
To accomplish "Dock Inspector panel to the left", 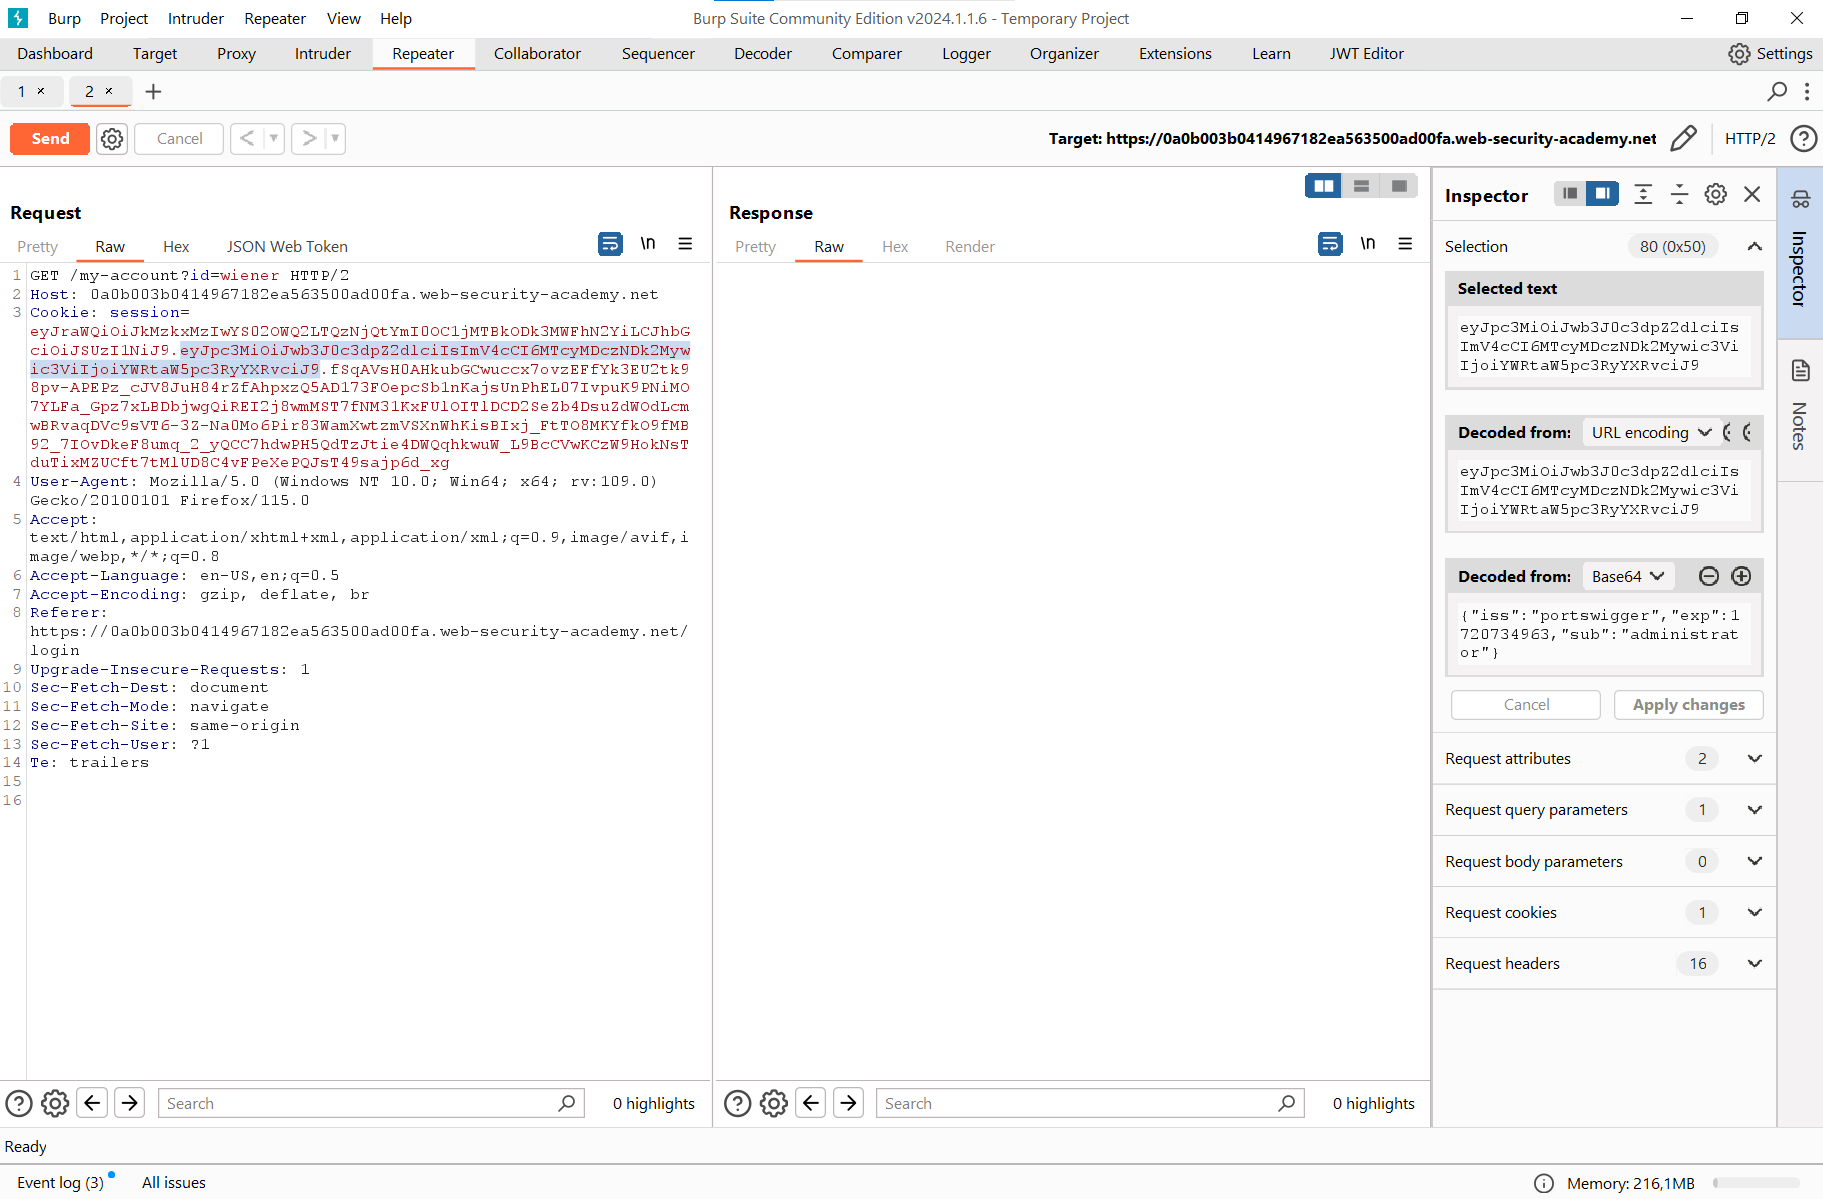I will 1570,194.
